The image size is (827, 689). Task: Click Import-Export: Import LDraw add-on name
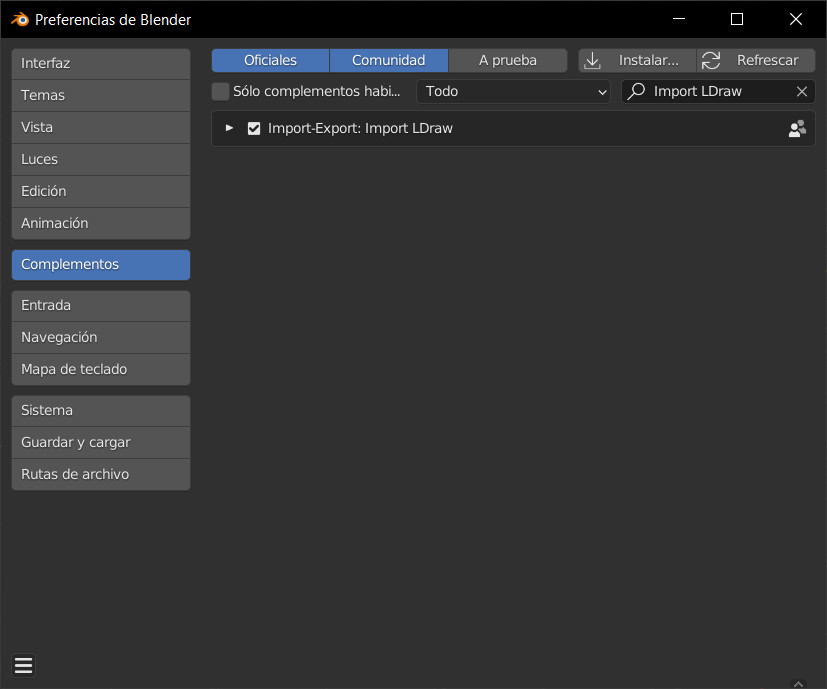pos(360,128)
